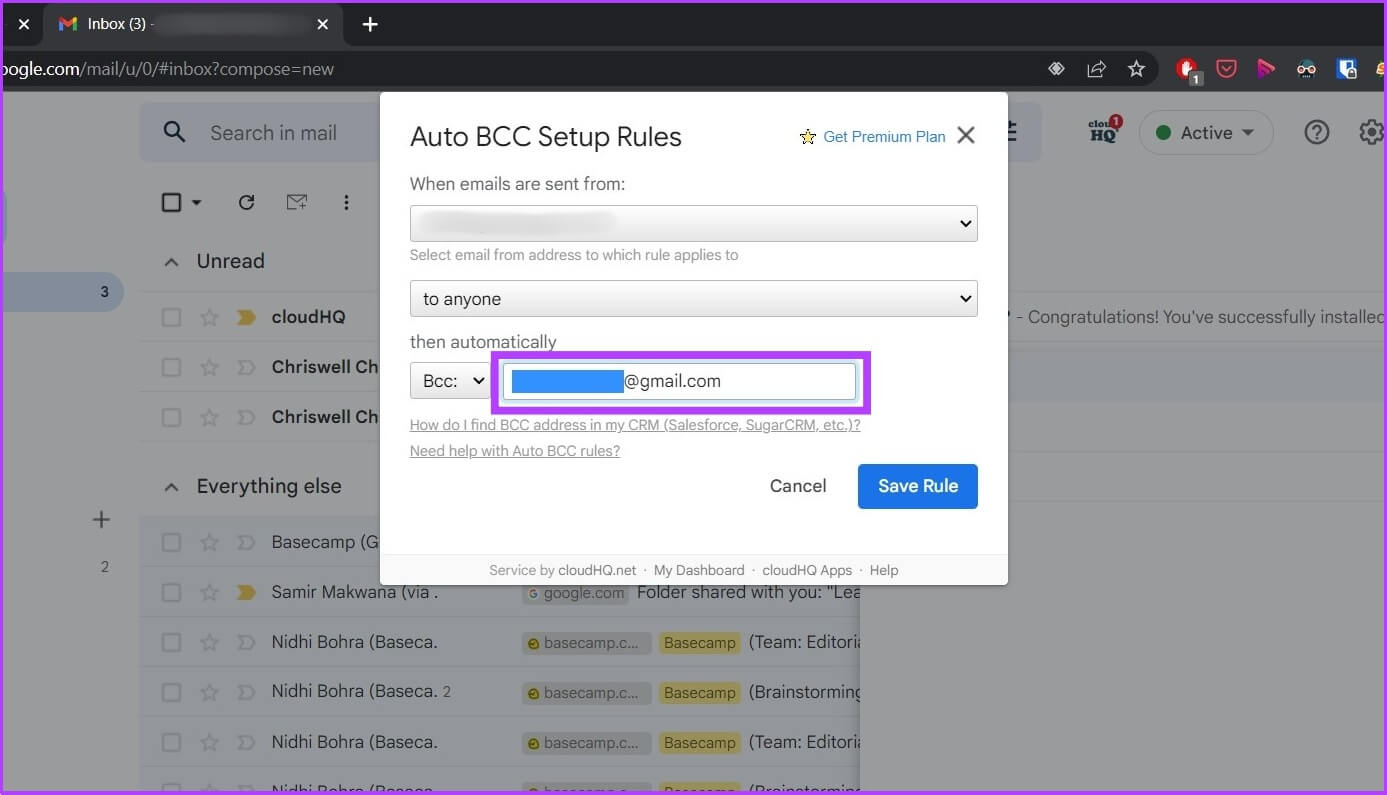Toggle importance marker on Samir Makwana email
The height and width of the screenshot is (795, 1387).
click(245, 592)
